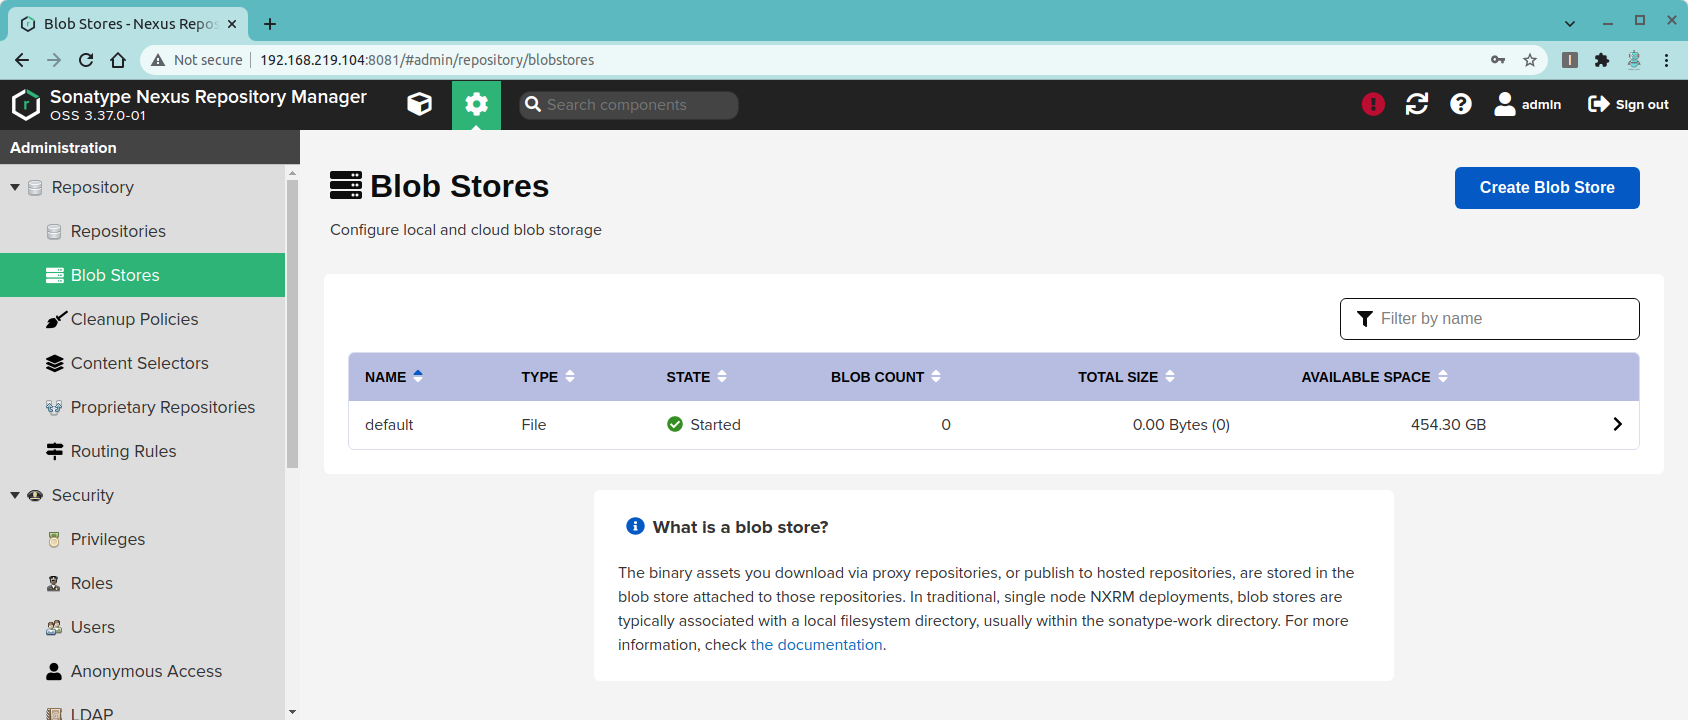Click the default blob store name cell
Screen dimensions: 1688x720
click(389, 425)
